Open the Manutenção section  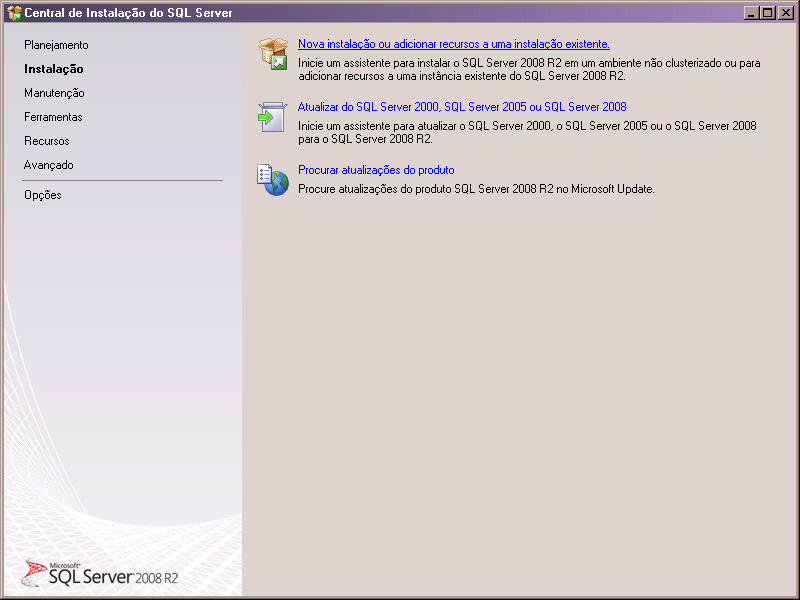[54, 93]
